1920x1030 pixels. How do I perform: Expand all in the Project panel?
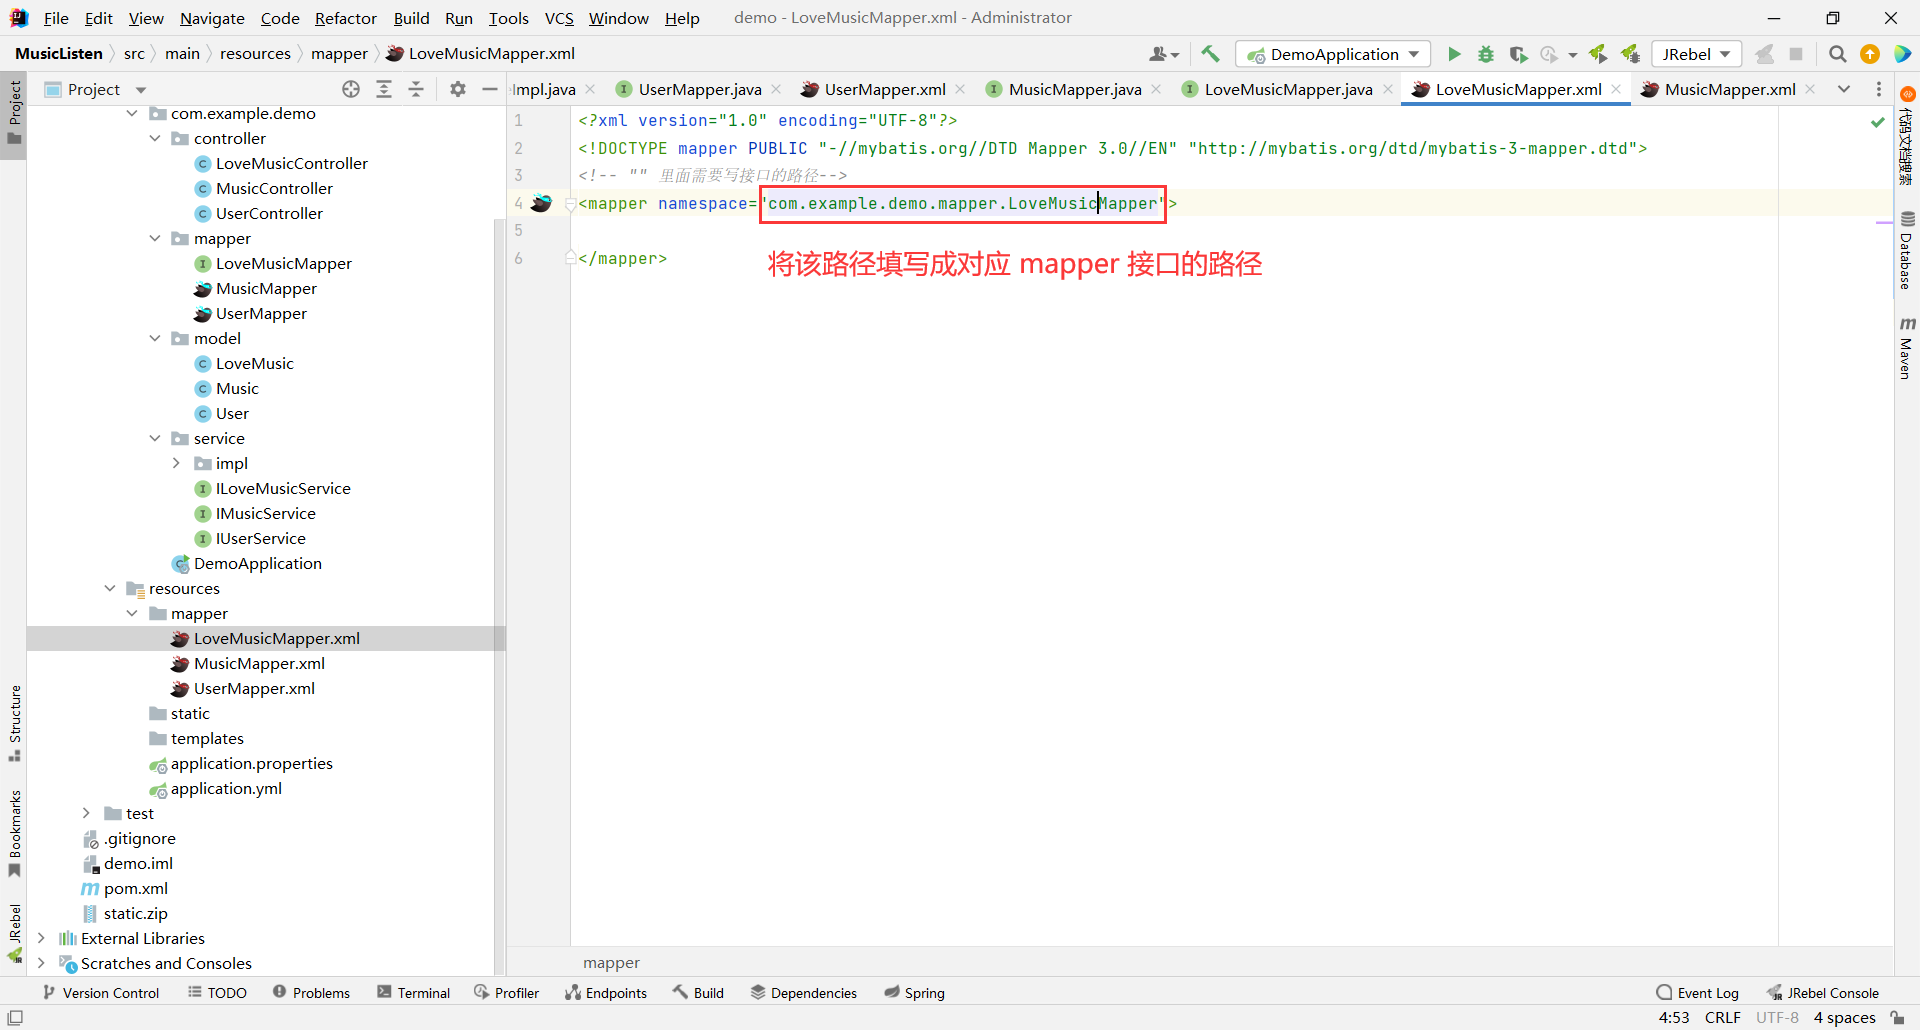(x=384, y=89)
